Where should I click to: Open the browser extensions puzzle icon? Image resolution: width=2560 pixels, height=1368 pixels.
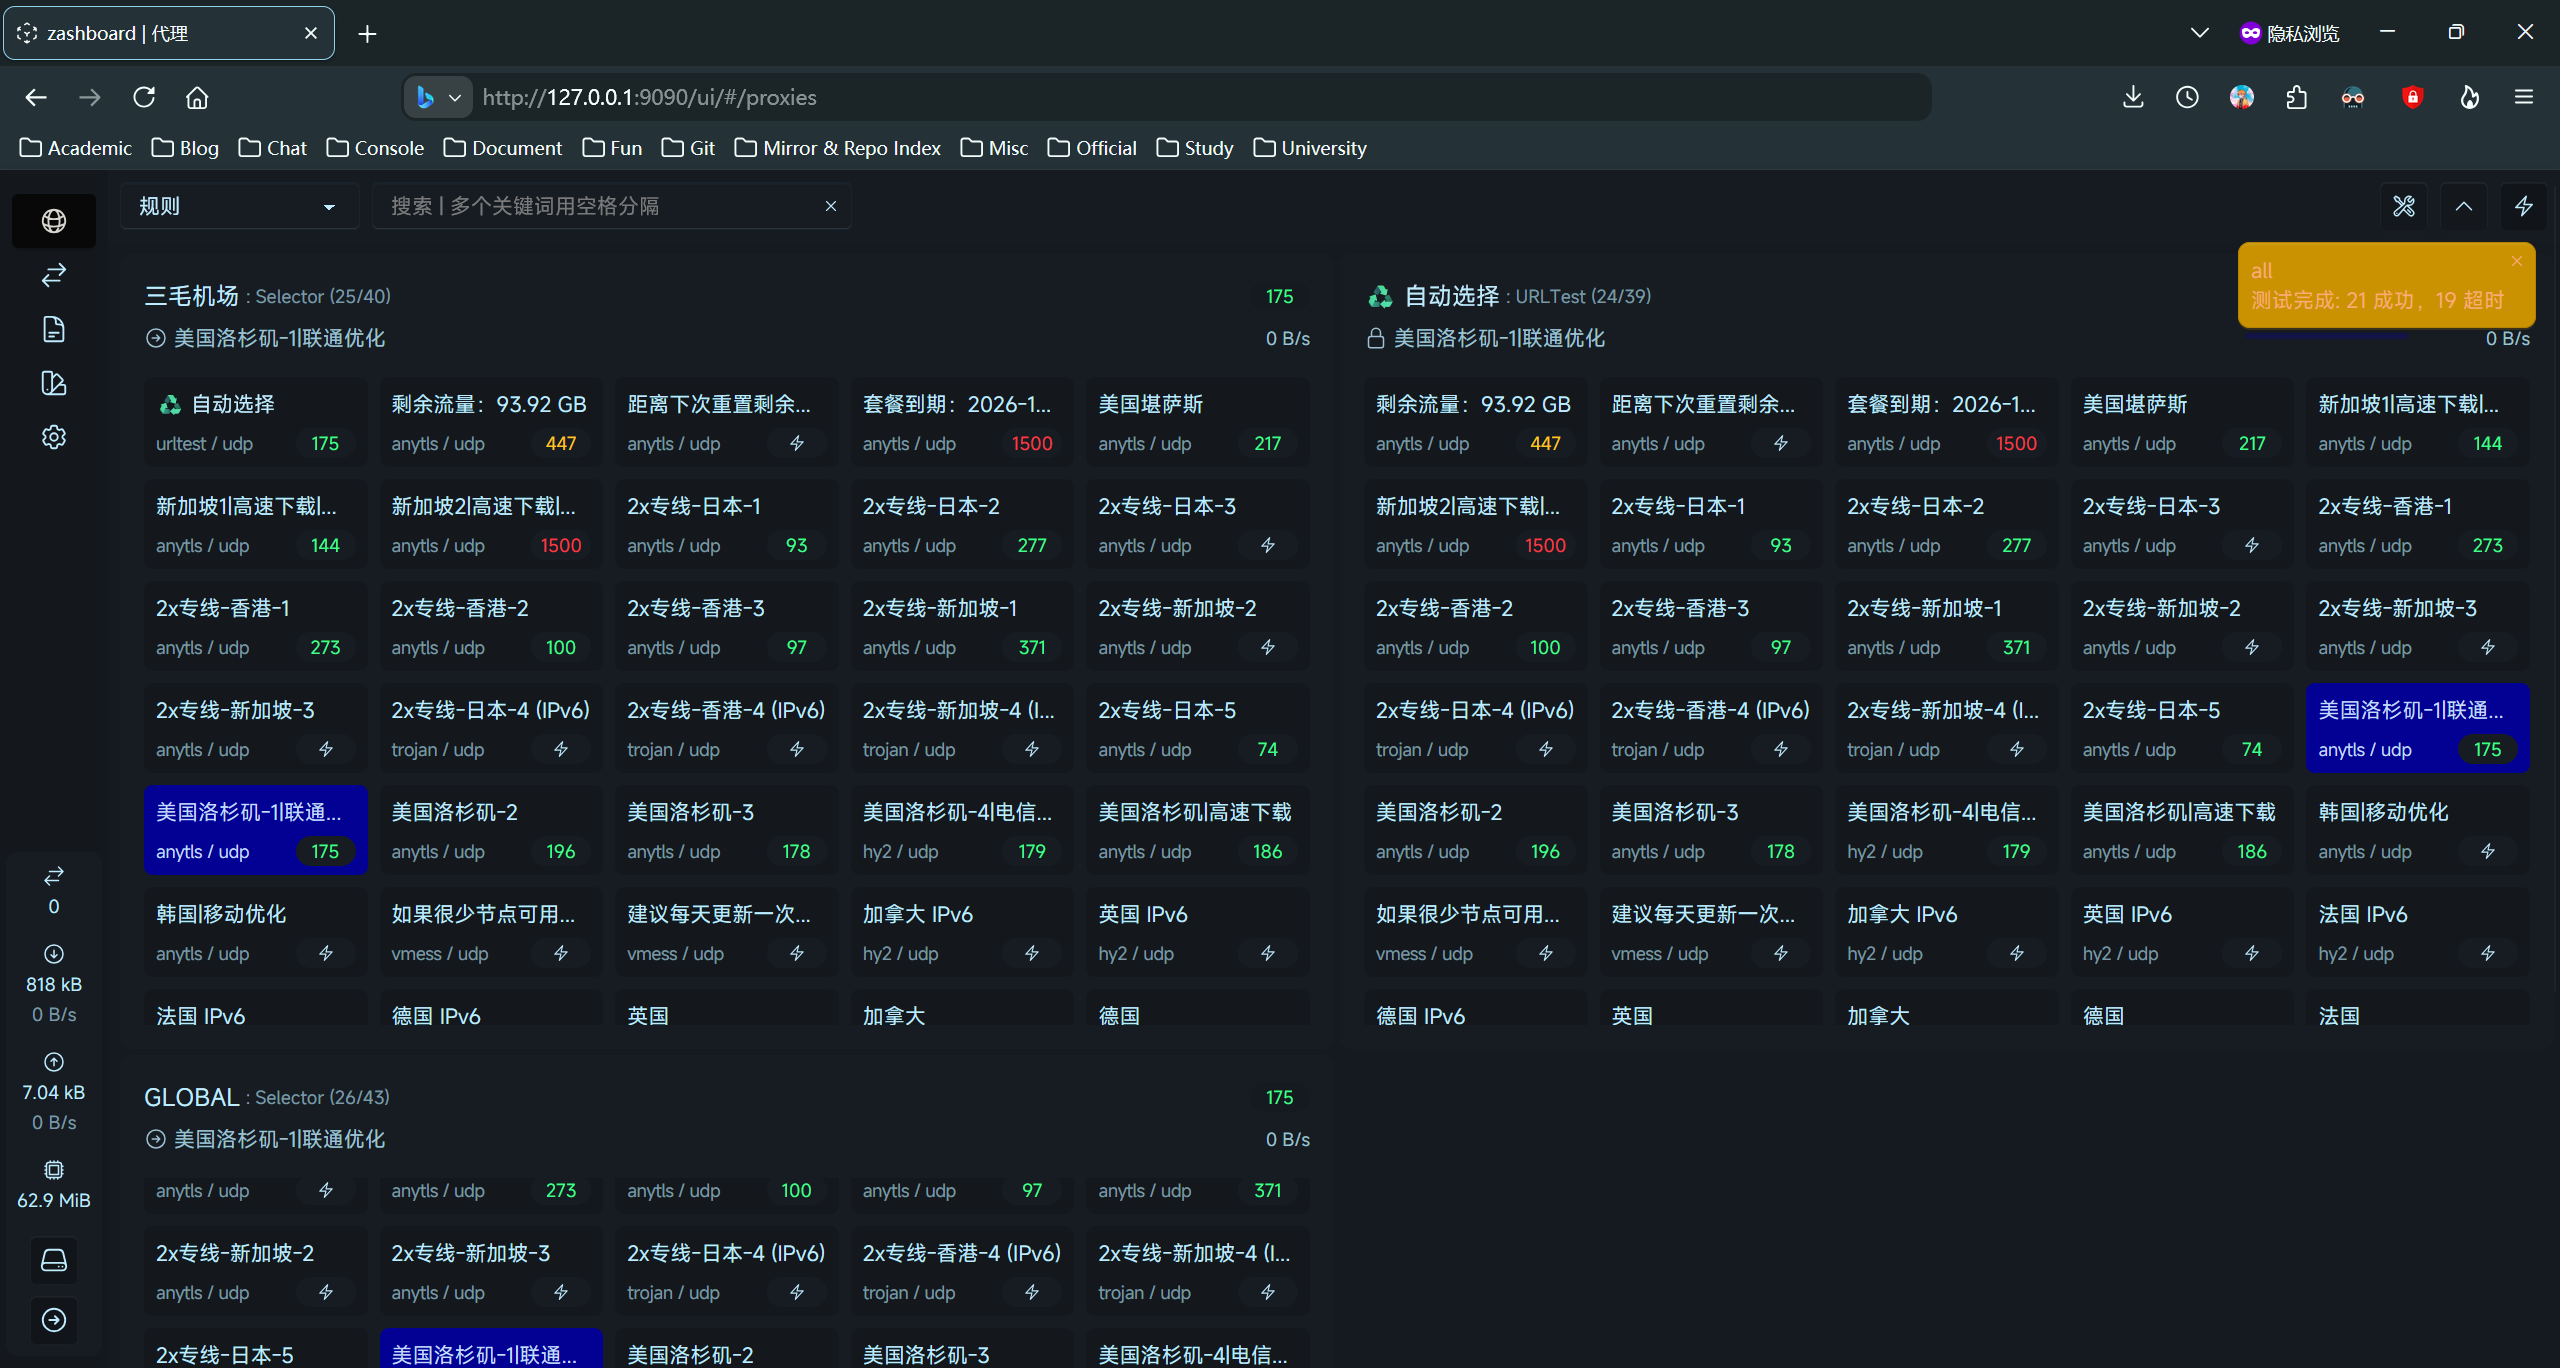pyautogui.click(x=2297, y=97)
